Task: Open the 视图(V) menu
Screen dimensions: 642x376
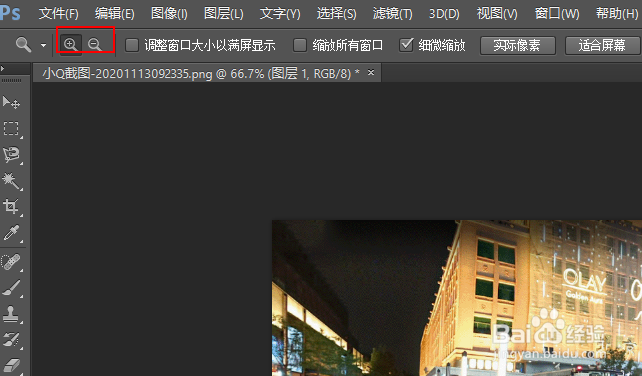Action: [497, 14]
